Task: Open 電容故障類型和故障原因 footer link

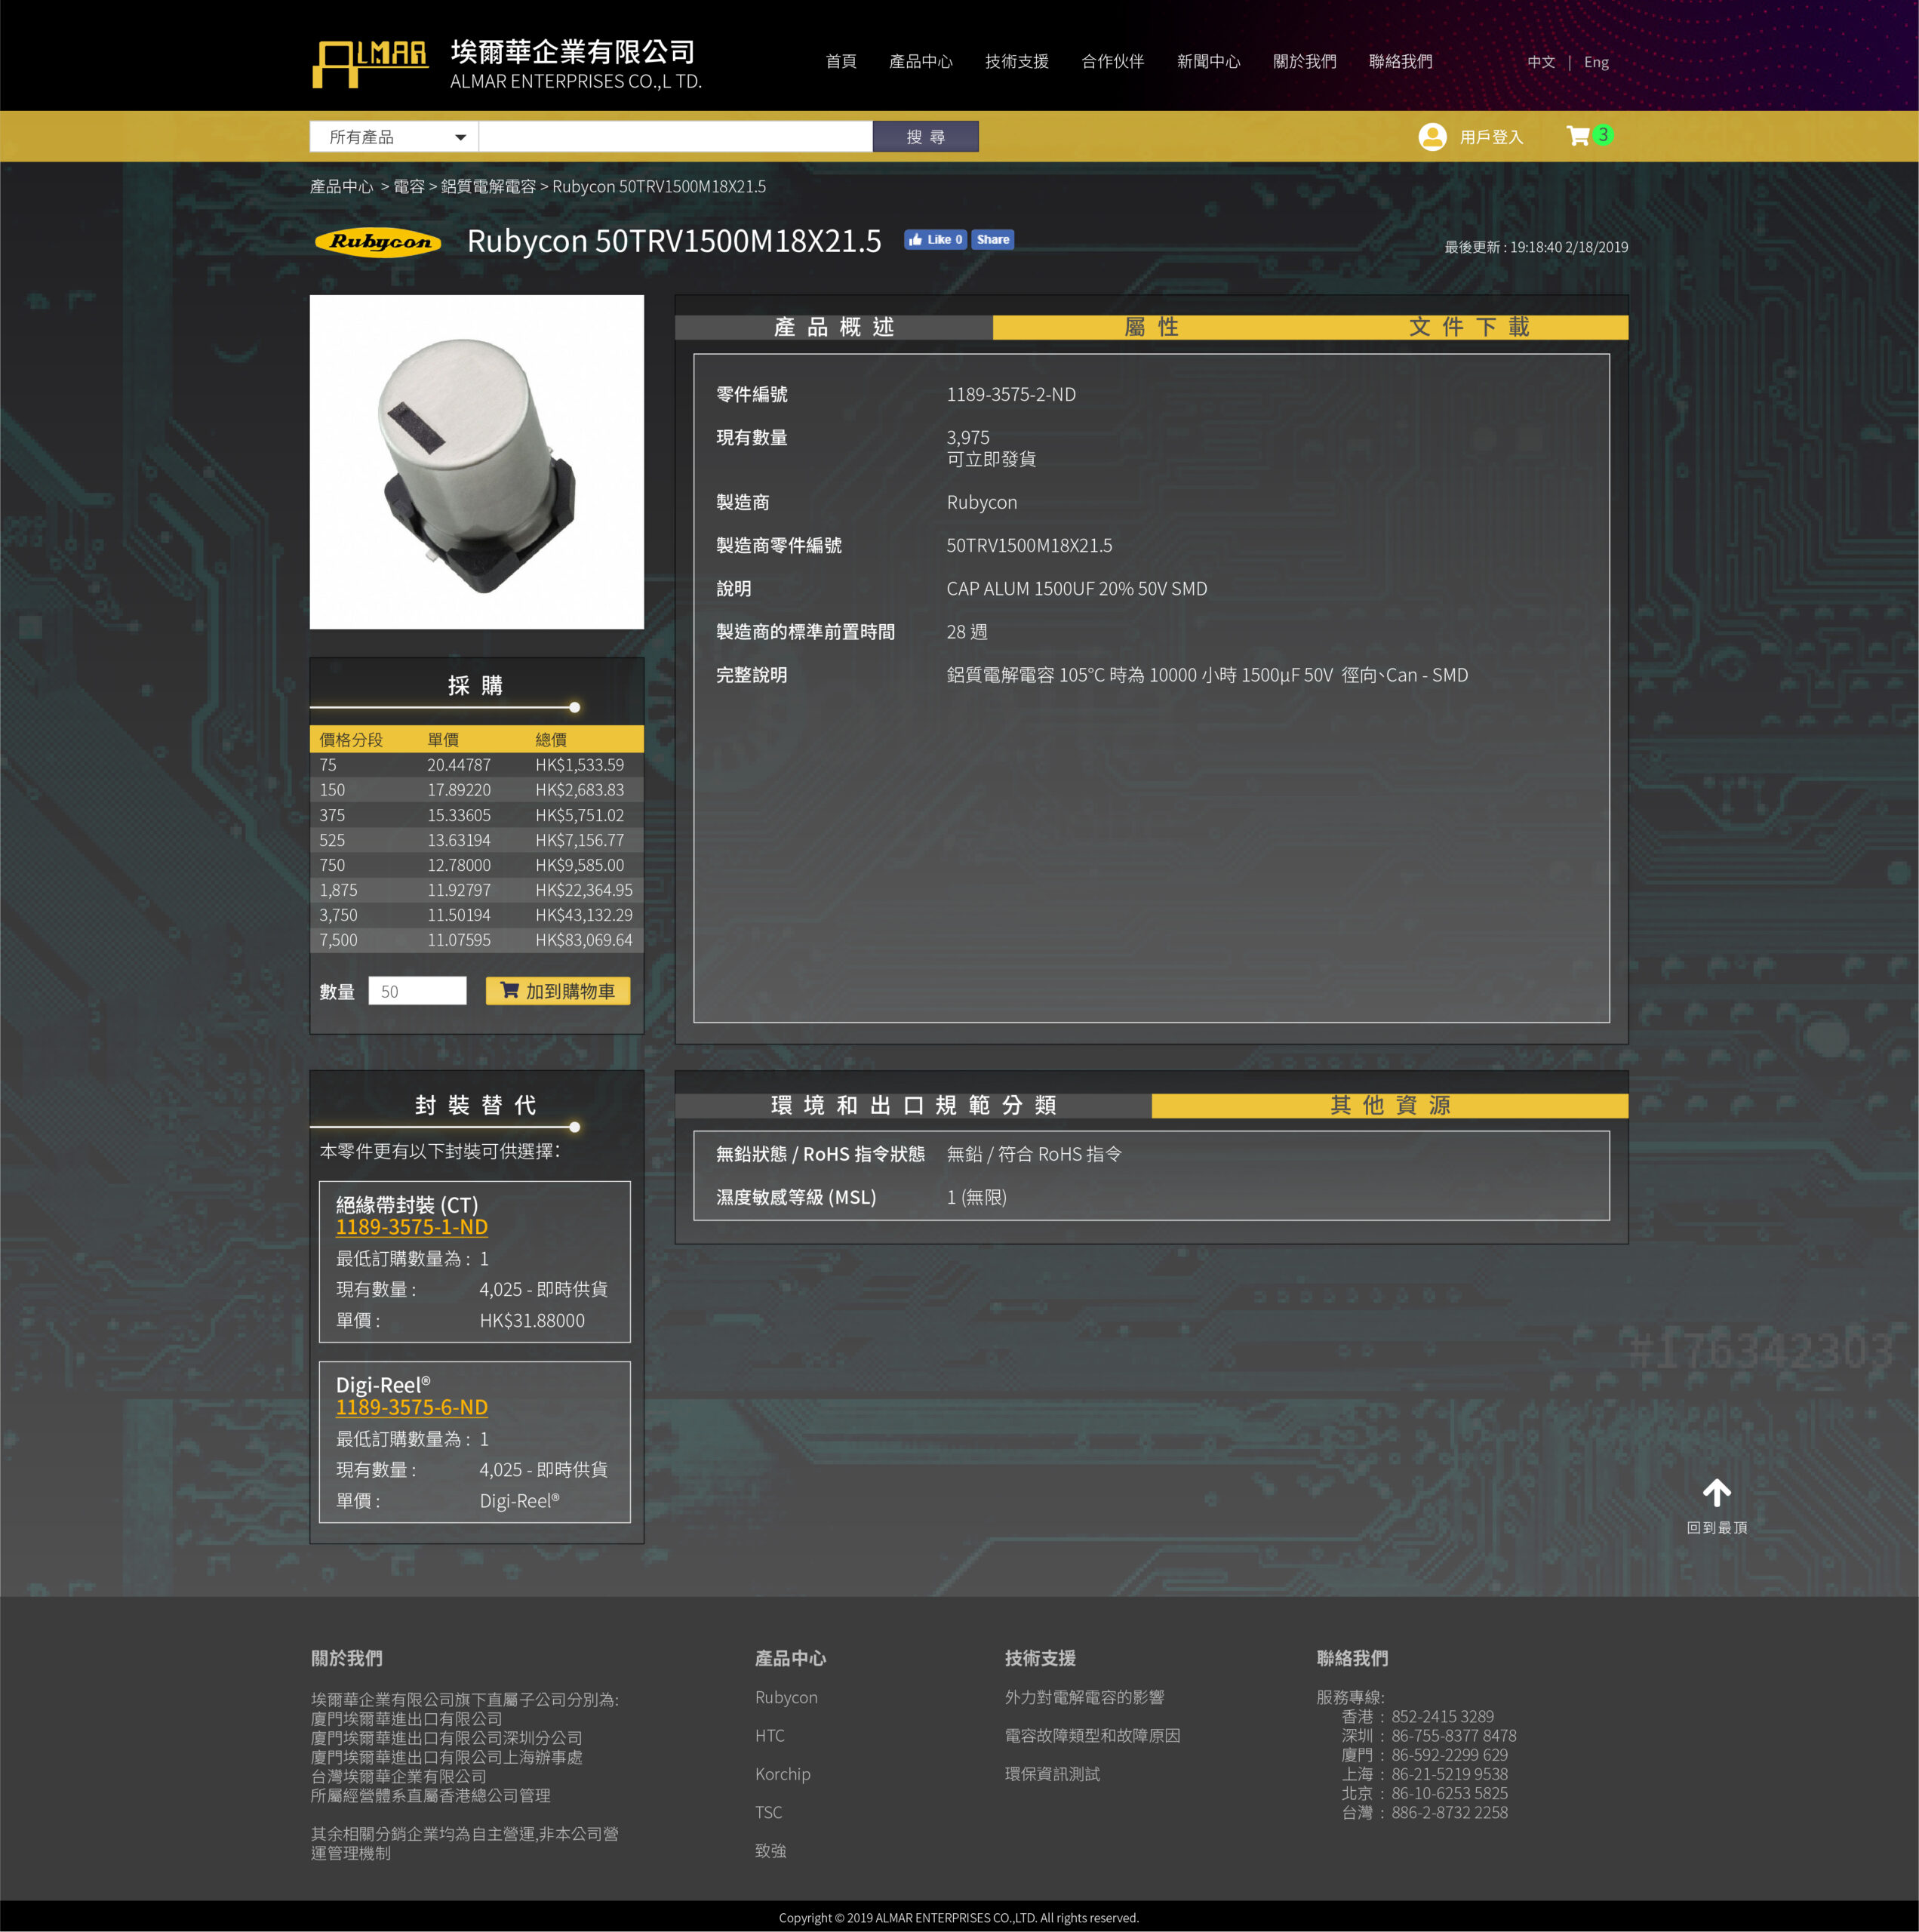Action: click(x=1092, y=1736)
